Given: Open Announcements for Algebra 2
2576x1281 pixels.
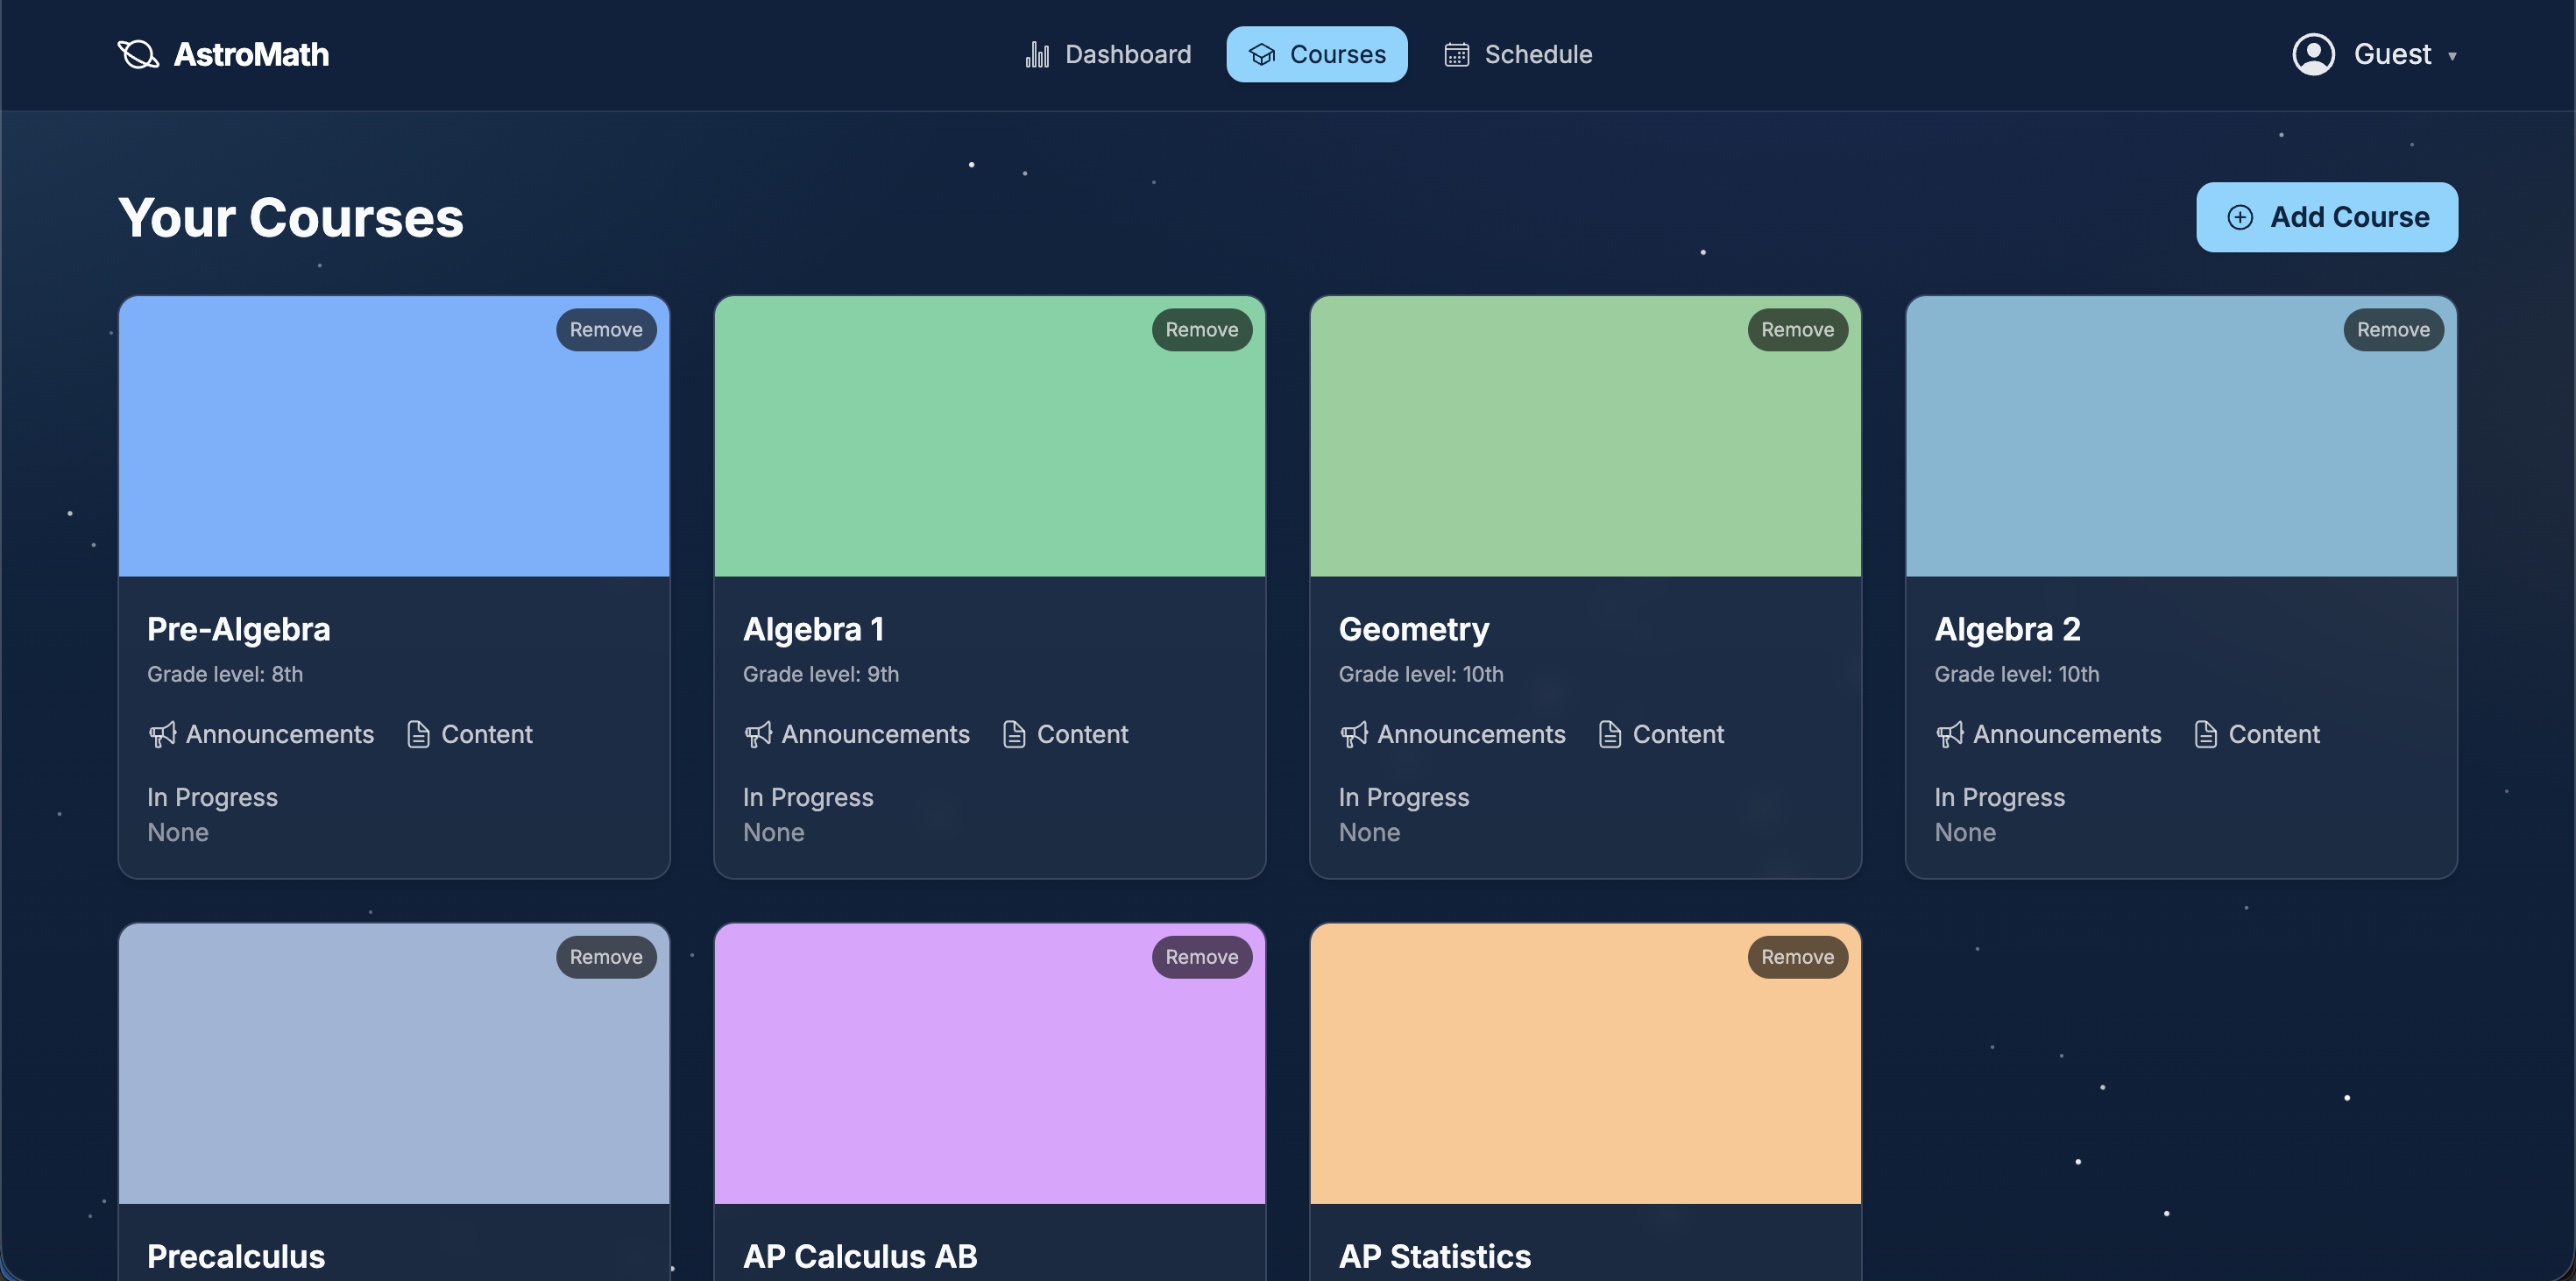Looking at the screenshot, I should (x=2049, y=734).
